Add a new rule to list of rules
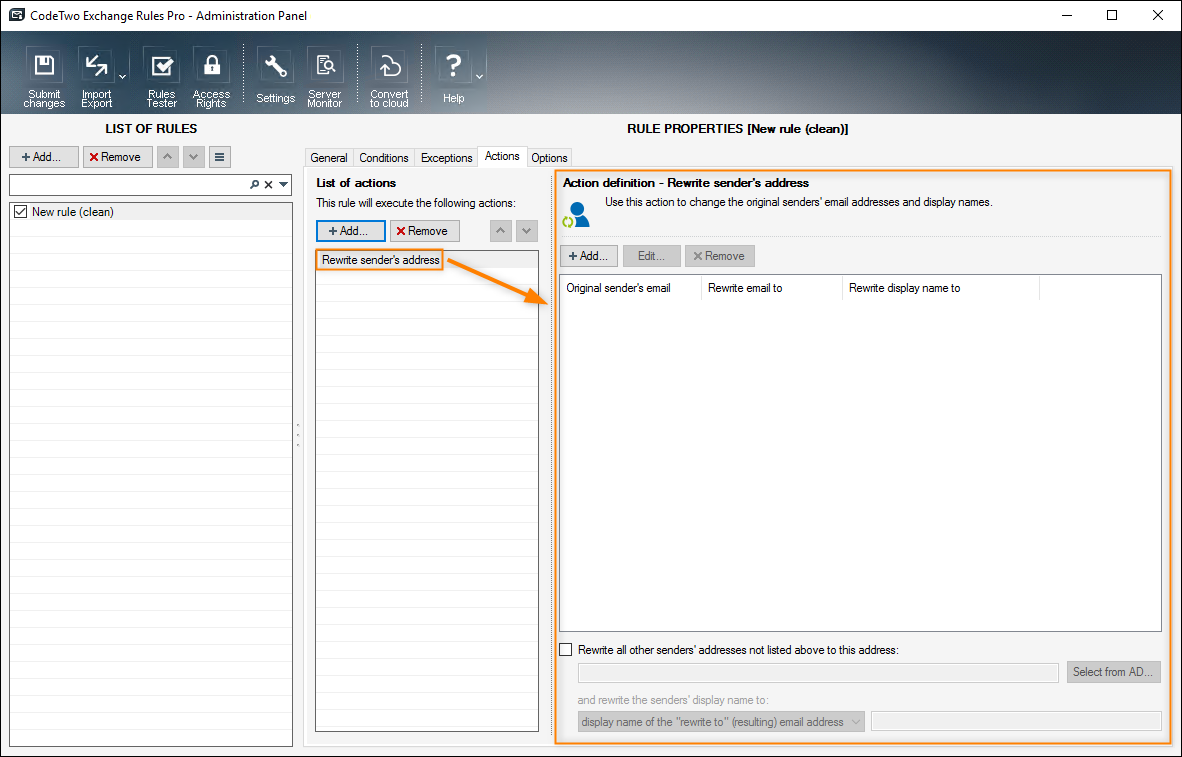The image size is (1182, 757). coord(44,157)
